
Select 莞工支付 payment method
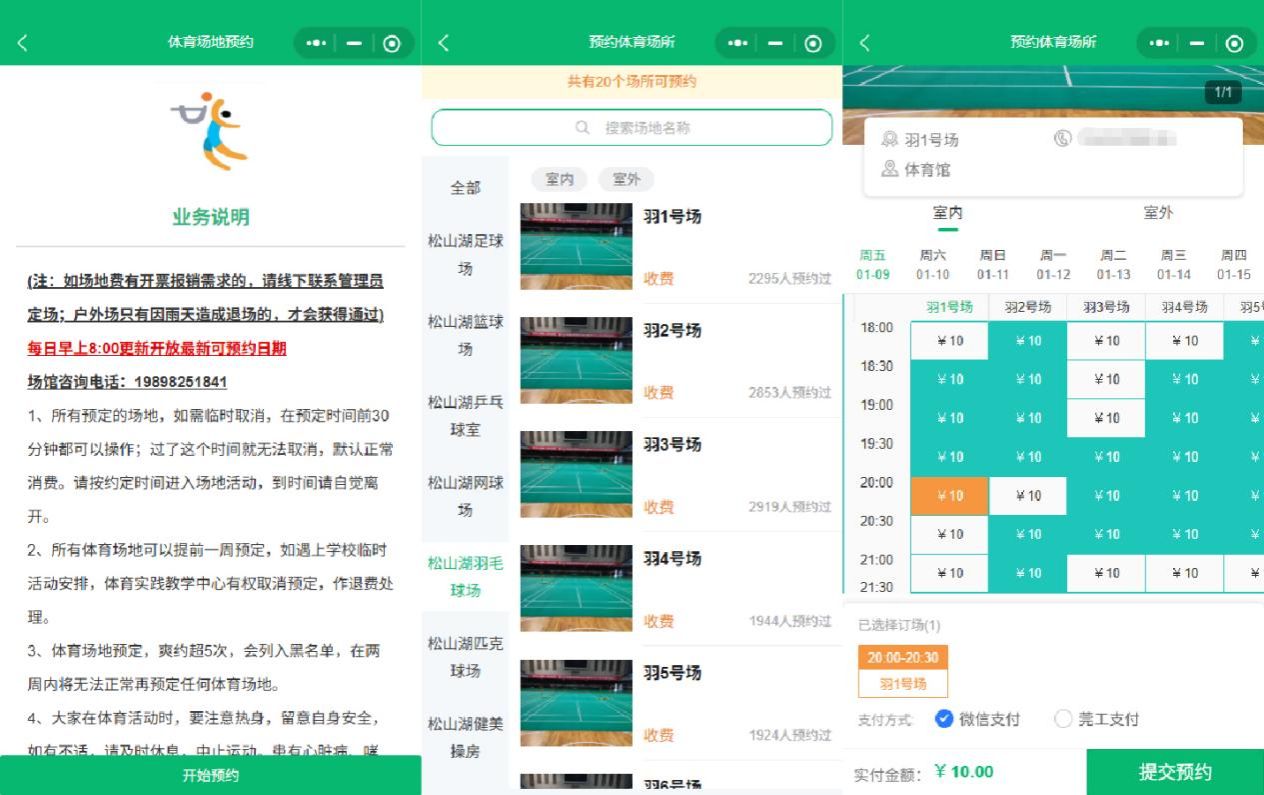[x=1097, y=719]
